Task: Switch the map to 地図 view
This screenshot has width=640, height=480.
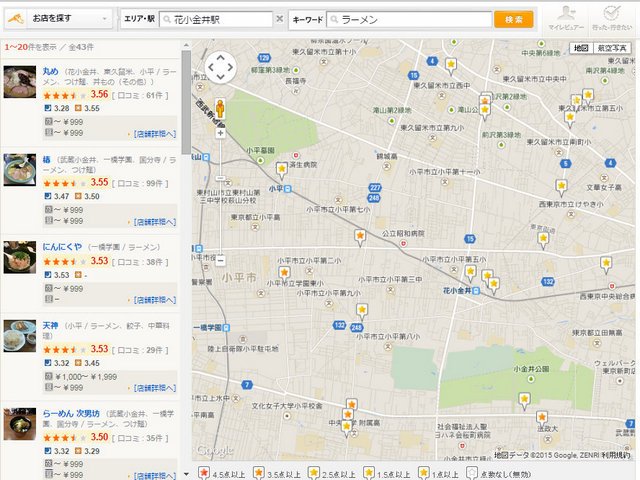Action: tap(581, 48)
